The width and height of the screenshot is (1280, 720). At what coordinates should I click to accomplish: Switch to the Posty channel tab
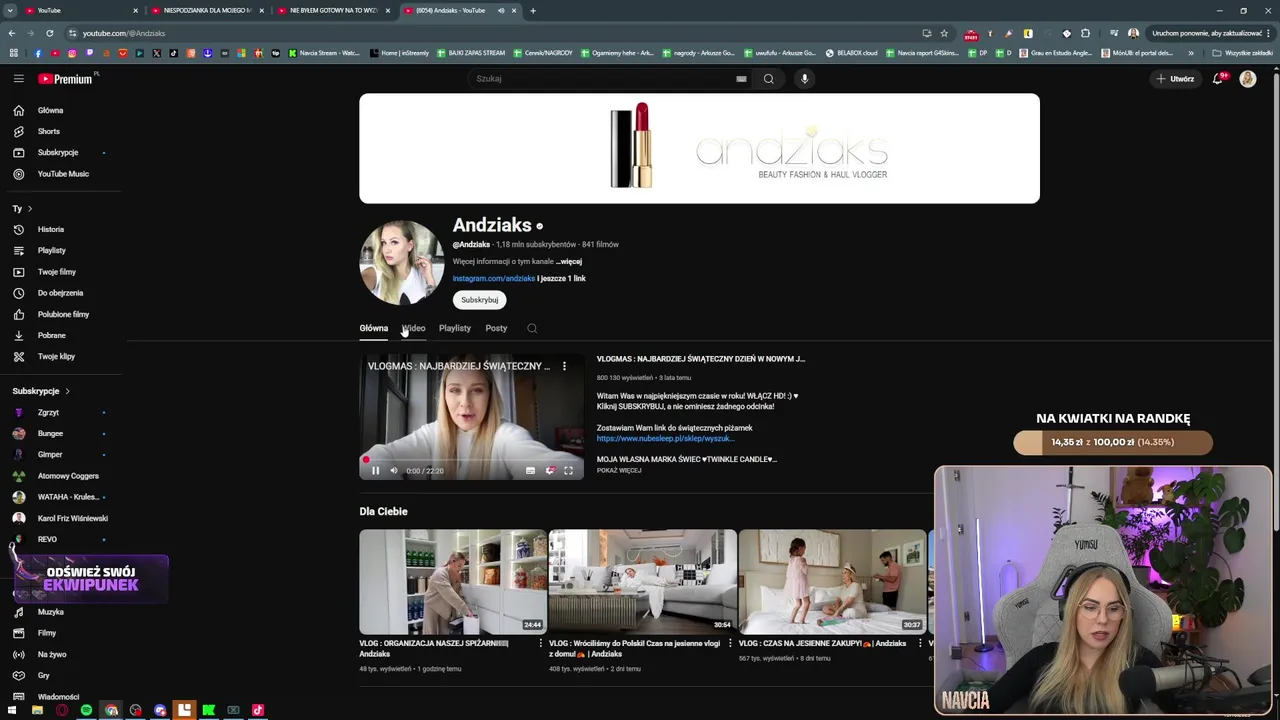[x=496, y=328]
